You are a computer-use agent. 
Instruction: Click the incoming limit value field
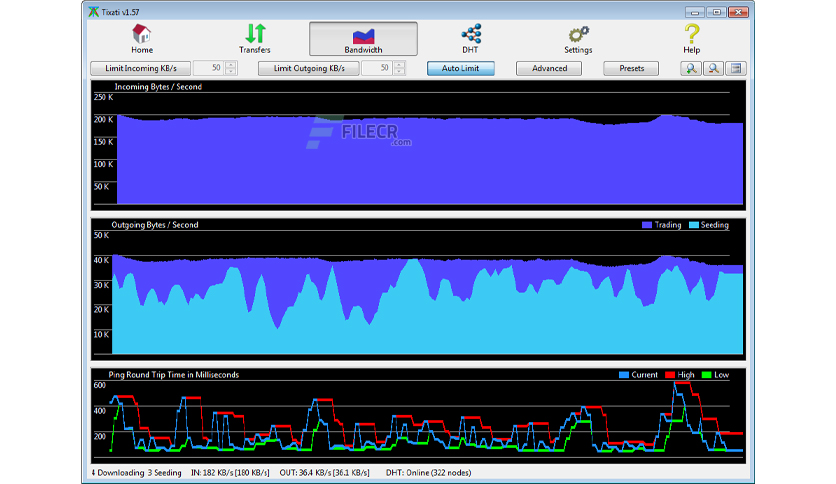click(x=209, y=68)
